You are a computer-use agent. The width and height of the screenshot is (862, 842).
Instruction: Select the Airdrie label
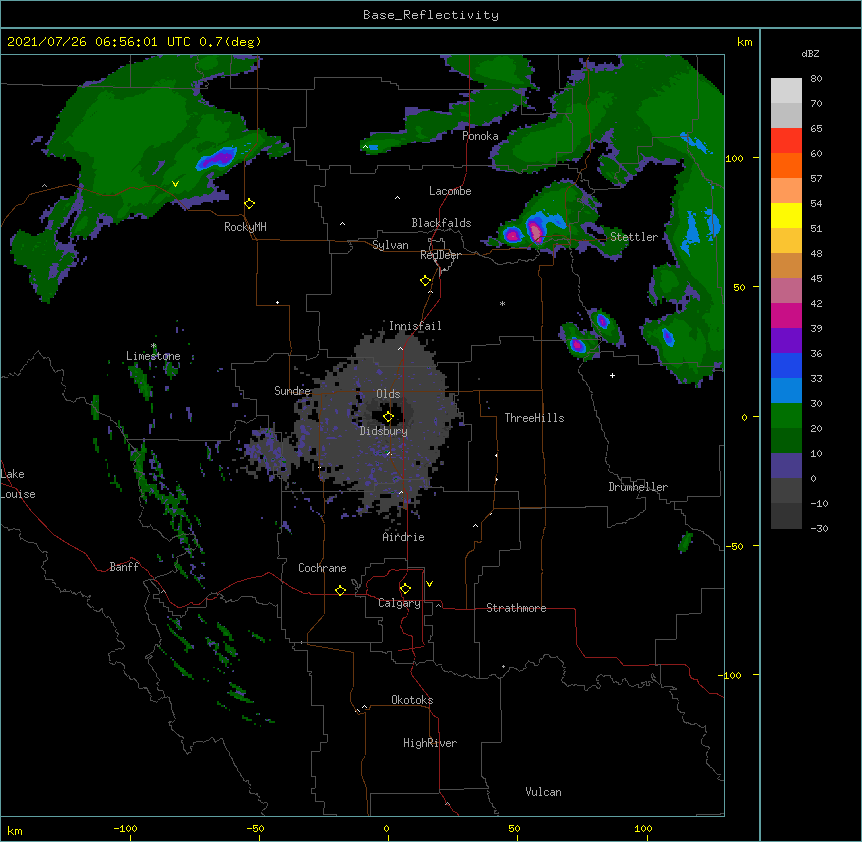[404, 537]
